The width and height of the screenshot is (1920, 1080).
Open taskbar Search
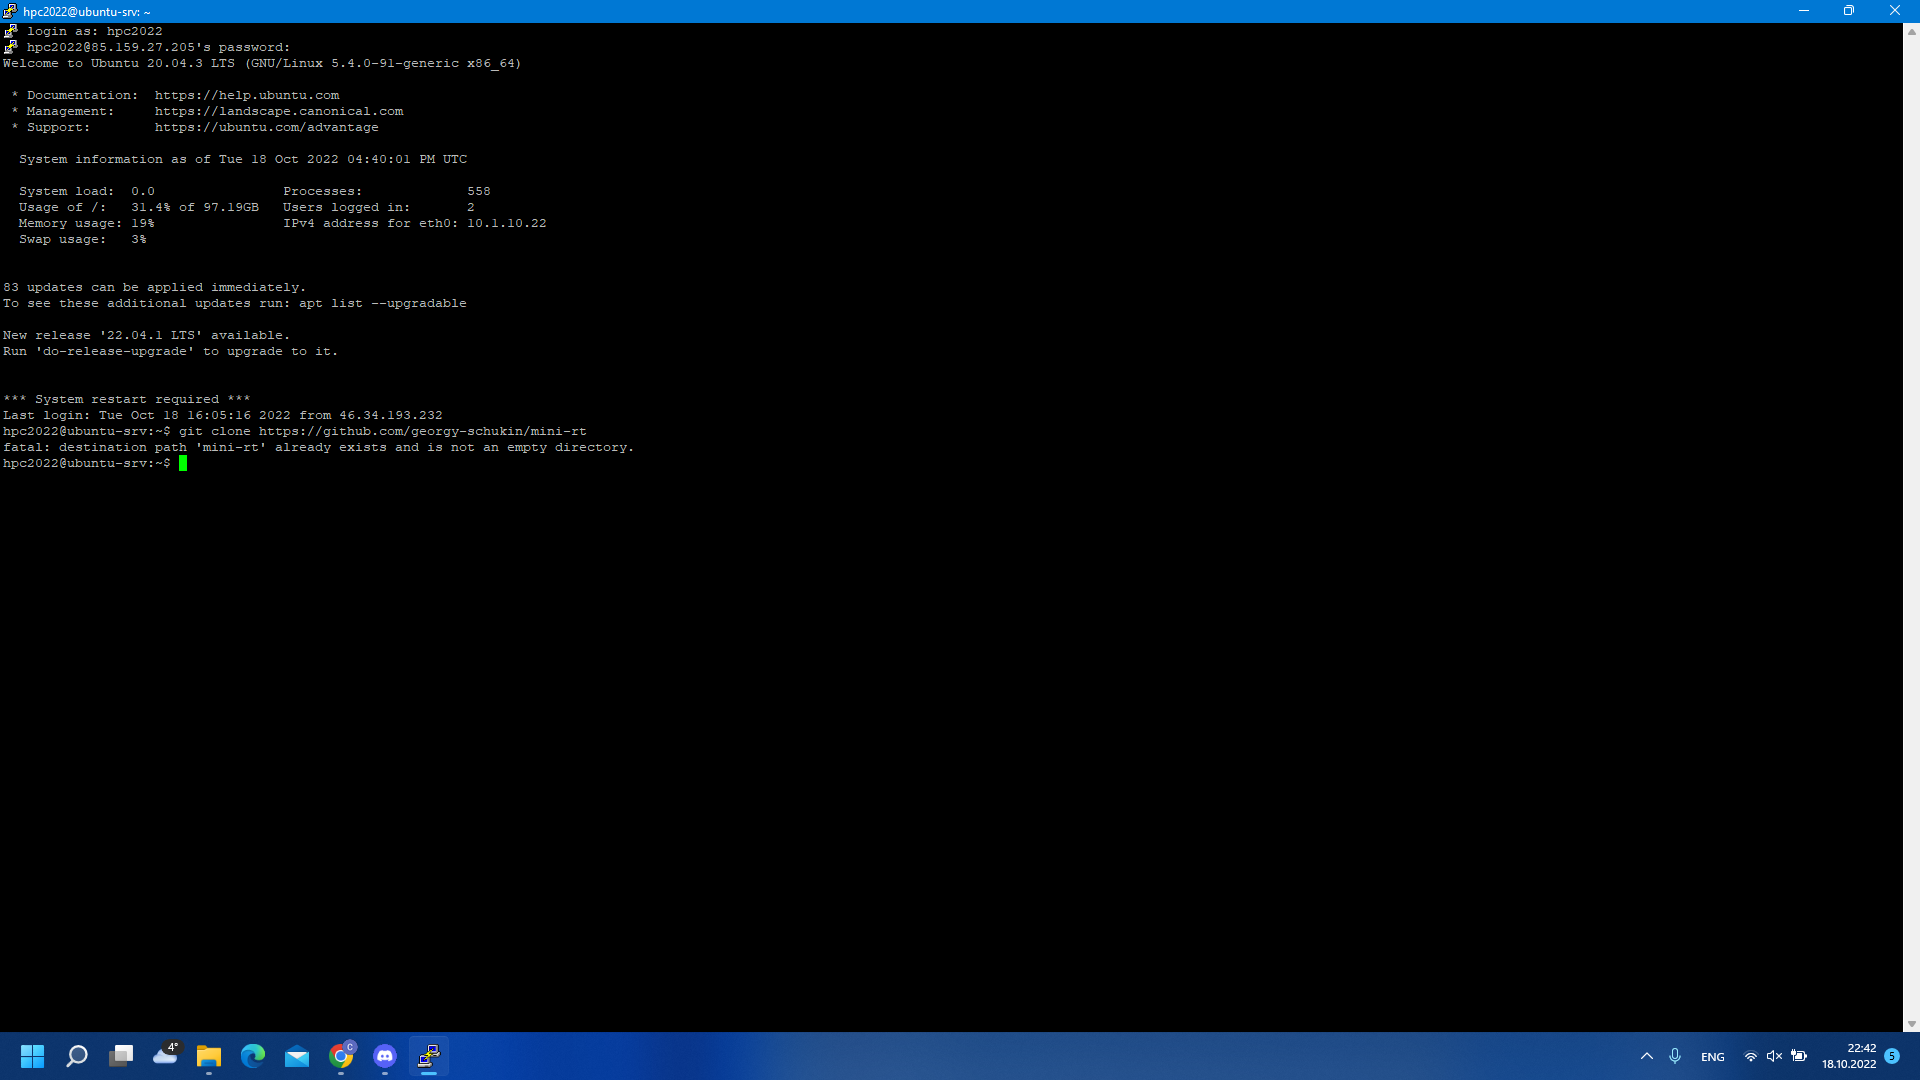(77, 1056)
